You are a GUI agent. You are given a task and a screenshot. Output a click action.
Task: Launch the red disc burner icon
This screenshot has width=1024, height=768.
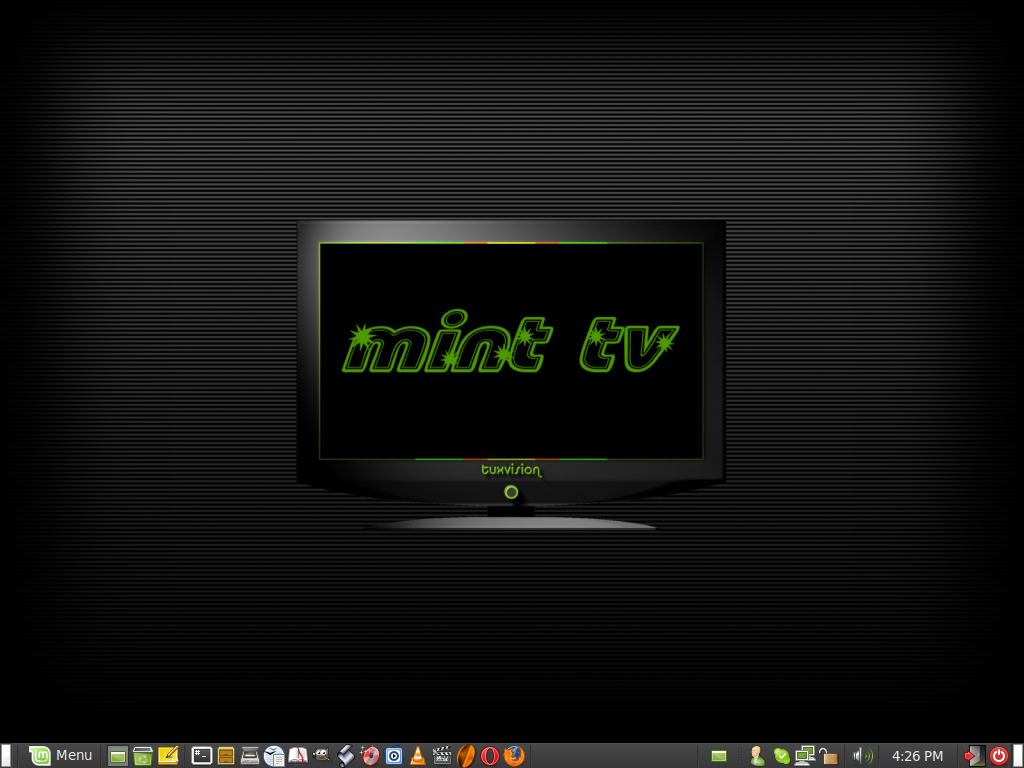coord(370,756)
